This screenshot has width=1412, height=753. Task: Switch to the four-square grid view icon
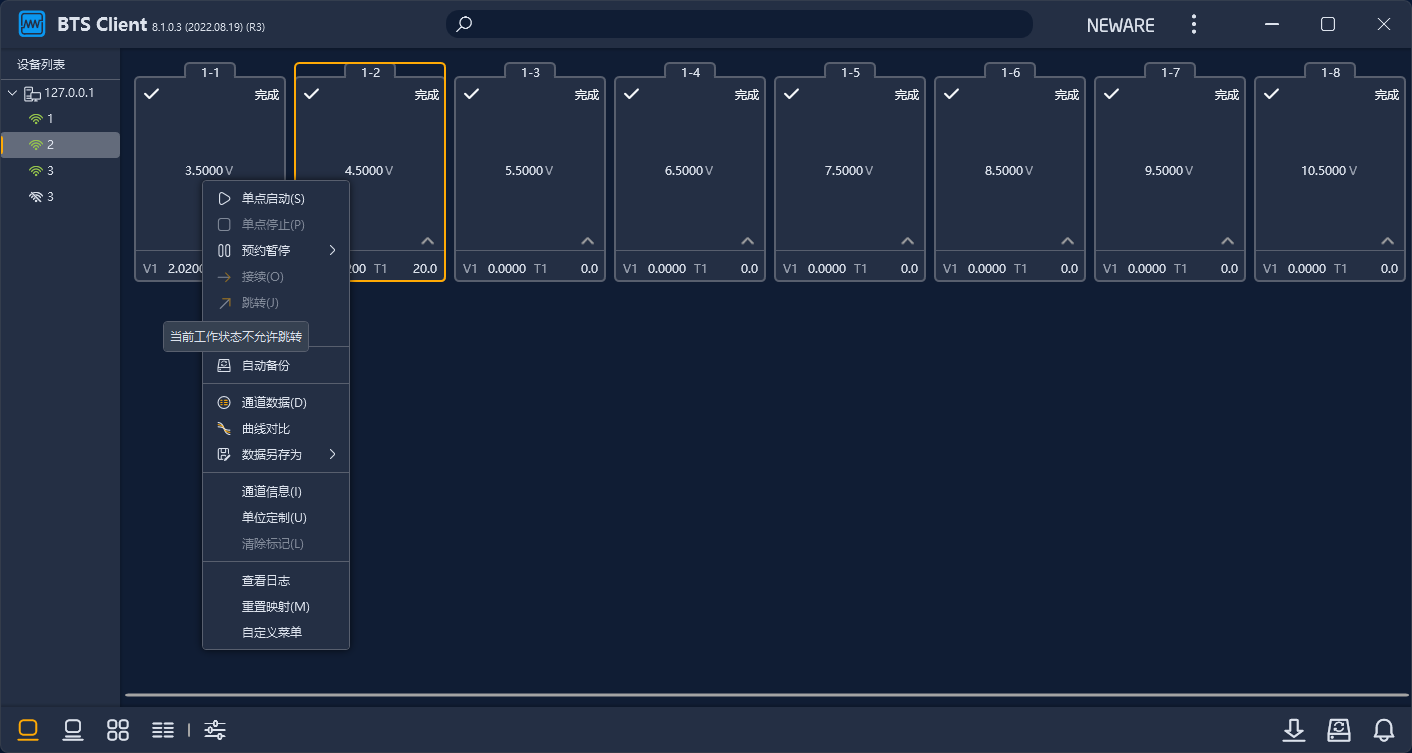point(118,730)
